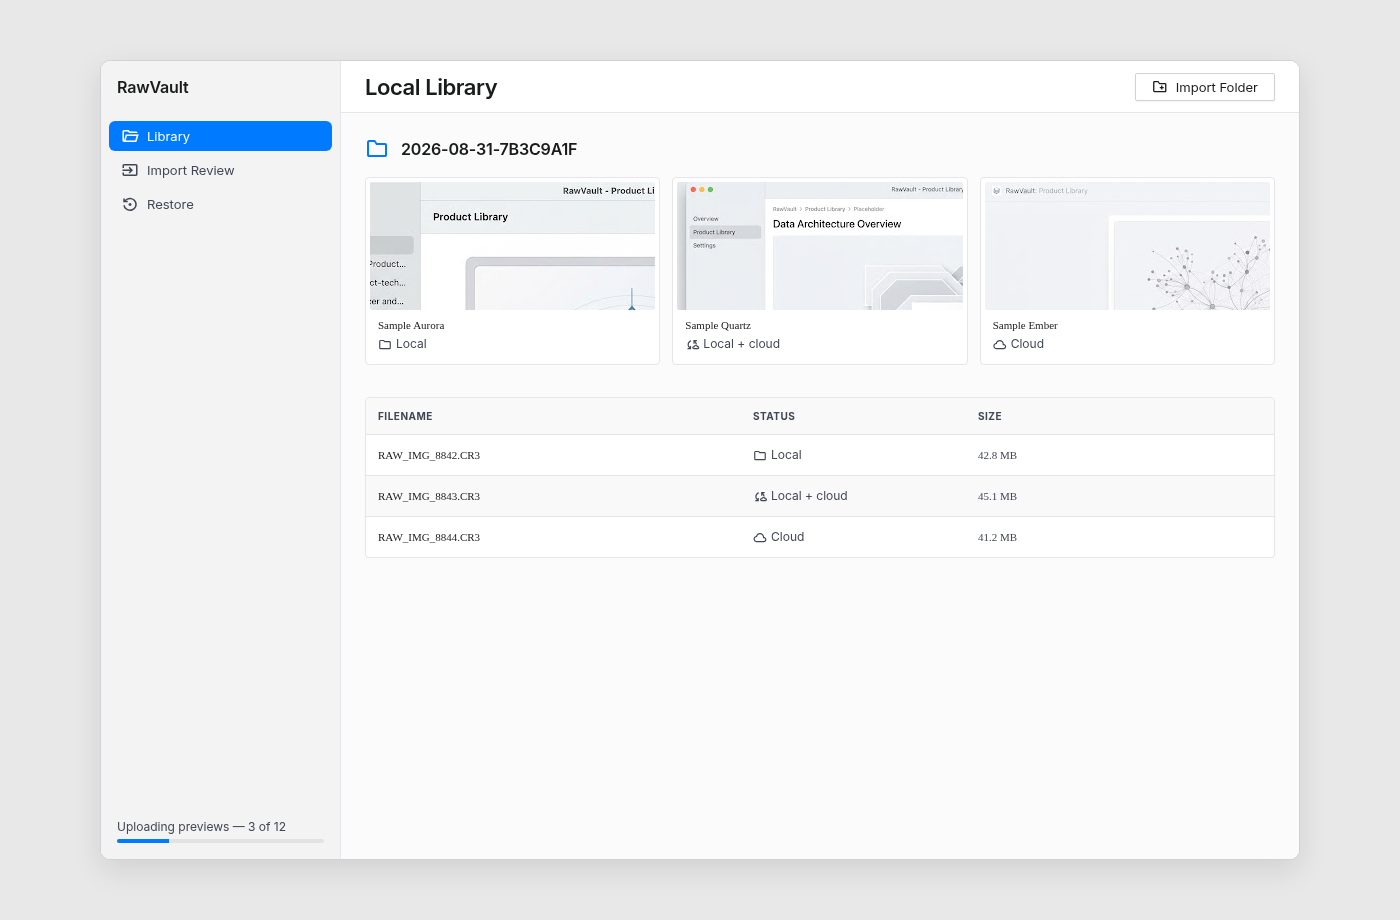Click the 42.8 MB size value
1400x920 pixels.
[x=997, y=455]
